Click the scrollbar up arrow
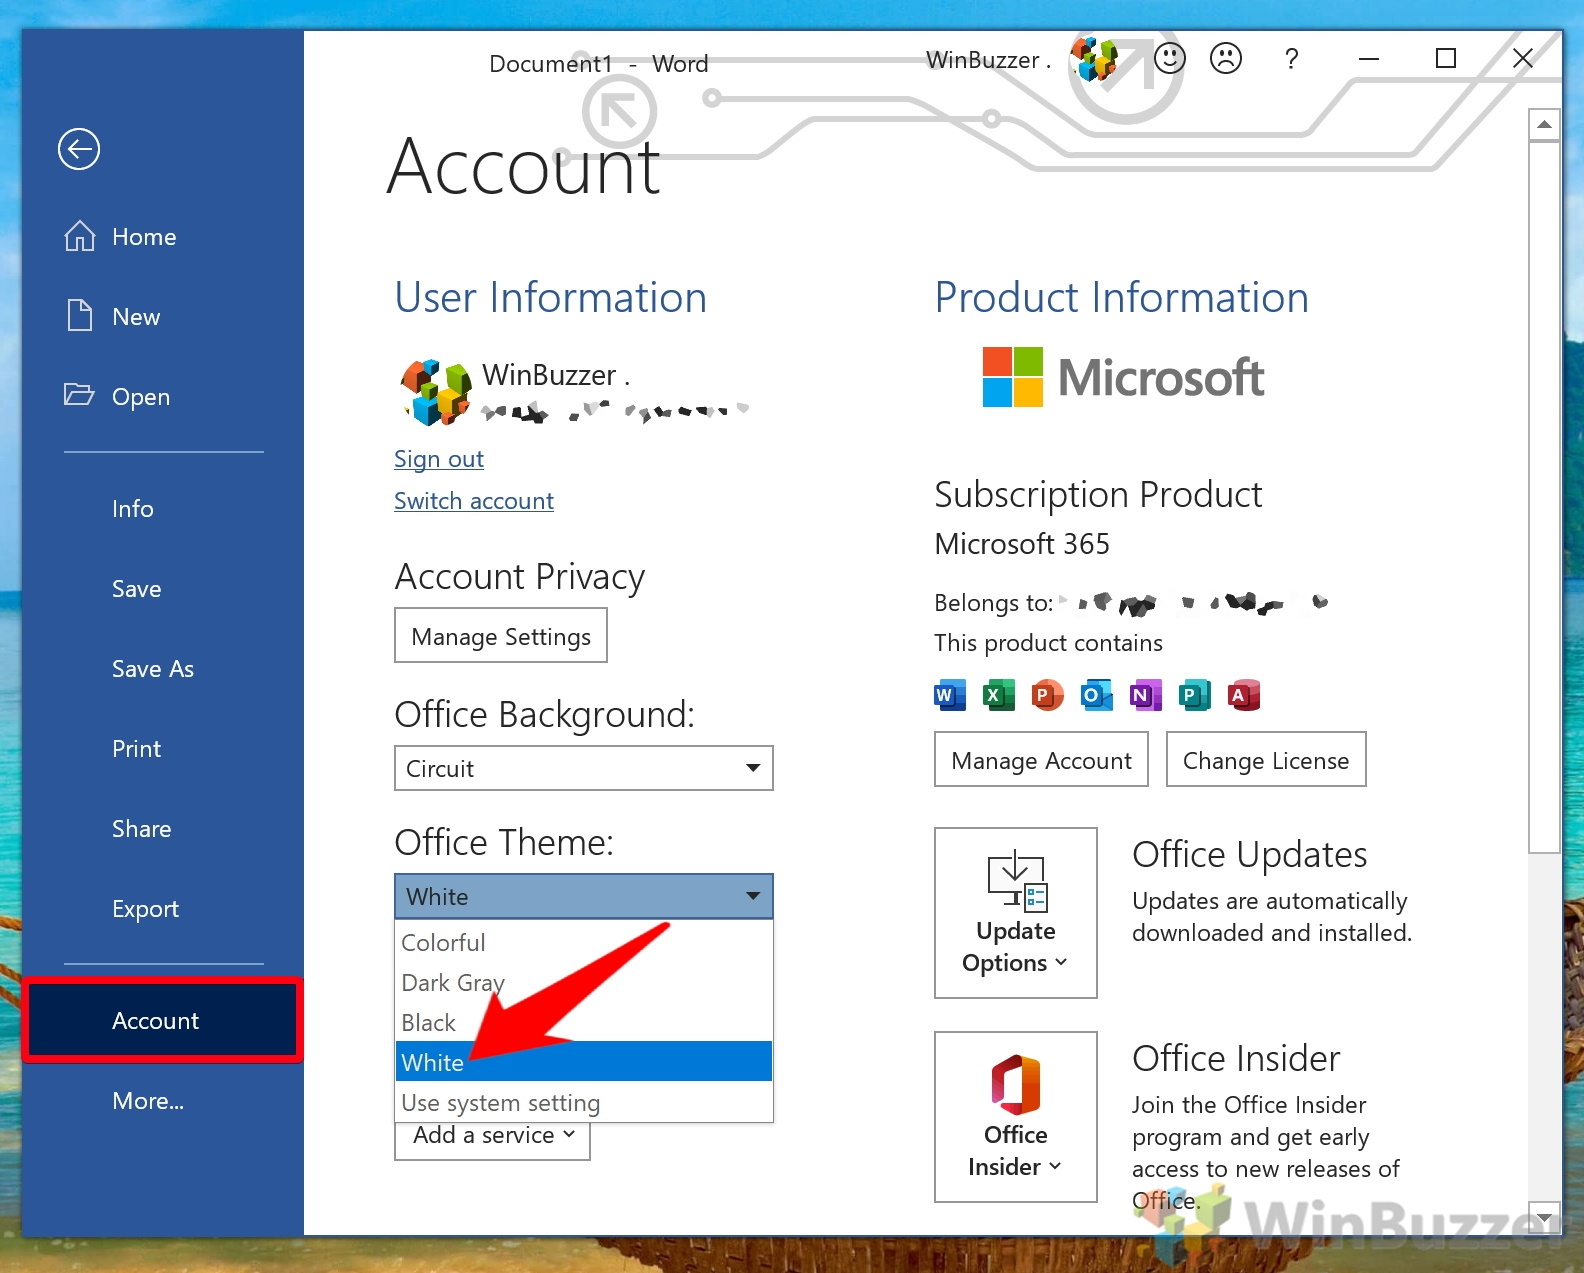This screenshot has height=1273, width=1584. [x=1545, y=125]
